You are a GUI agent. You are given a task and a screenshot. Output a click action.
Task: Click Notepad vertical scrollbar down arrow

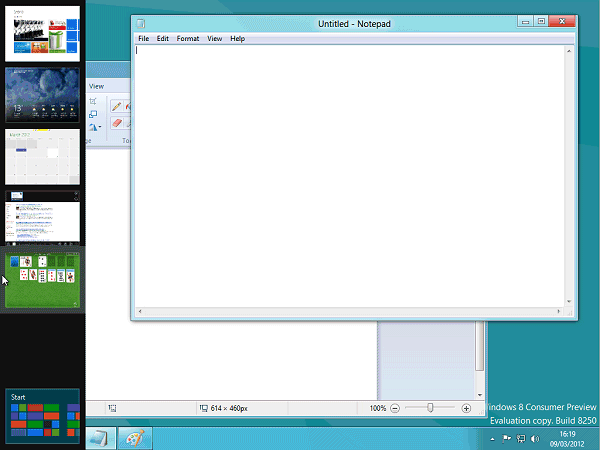[569, 302]
